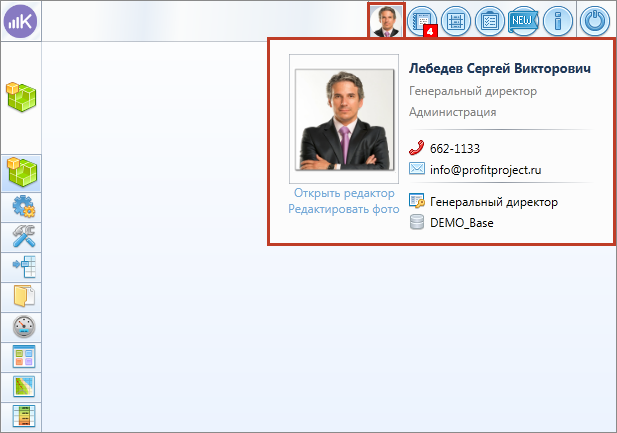This screenshot has height=433, width=617.
Task: Click the gray "Генеральный директор" position under the name
Action: click(473, 91)
